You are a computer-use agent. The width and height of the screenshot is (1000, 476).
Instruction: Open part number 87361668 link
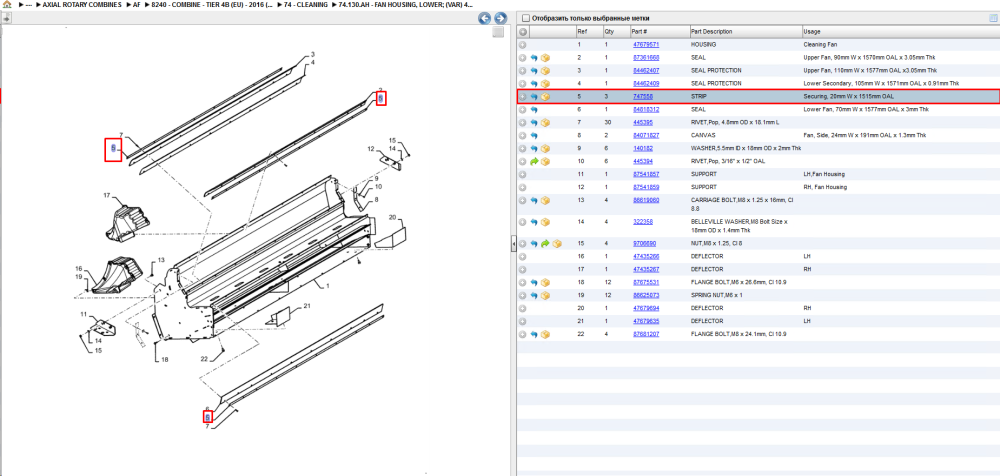pos(645,57)
